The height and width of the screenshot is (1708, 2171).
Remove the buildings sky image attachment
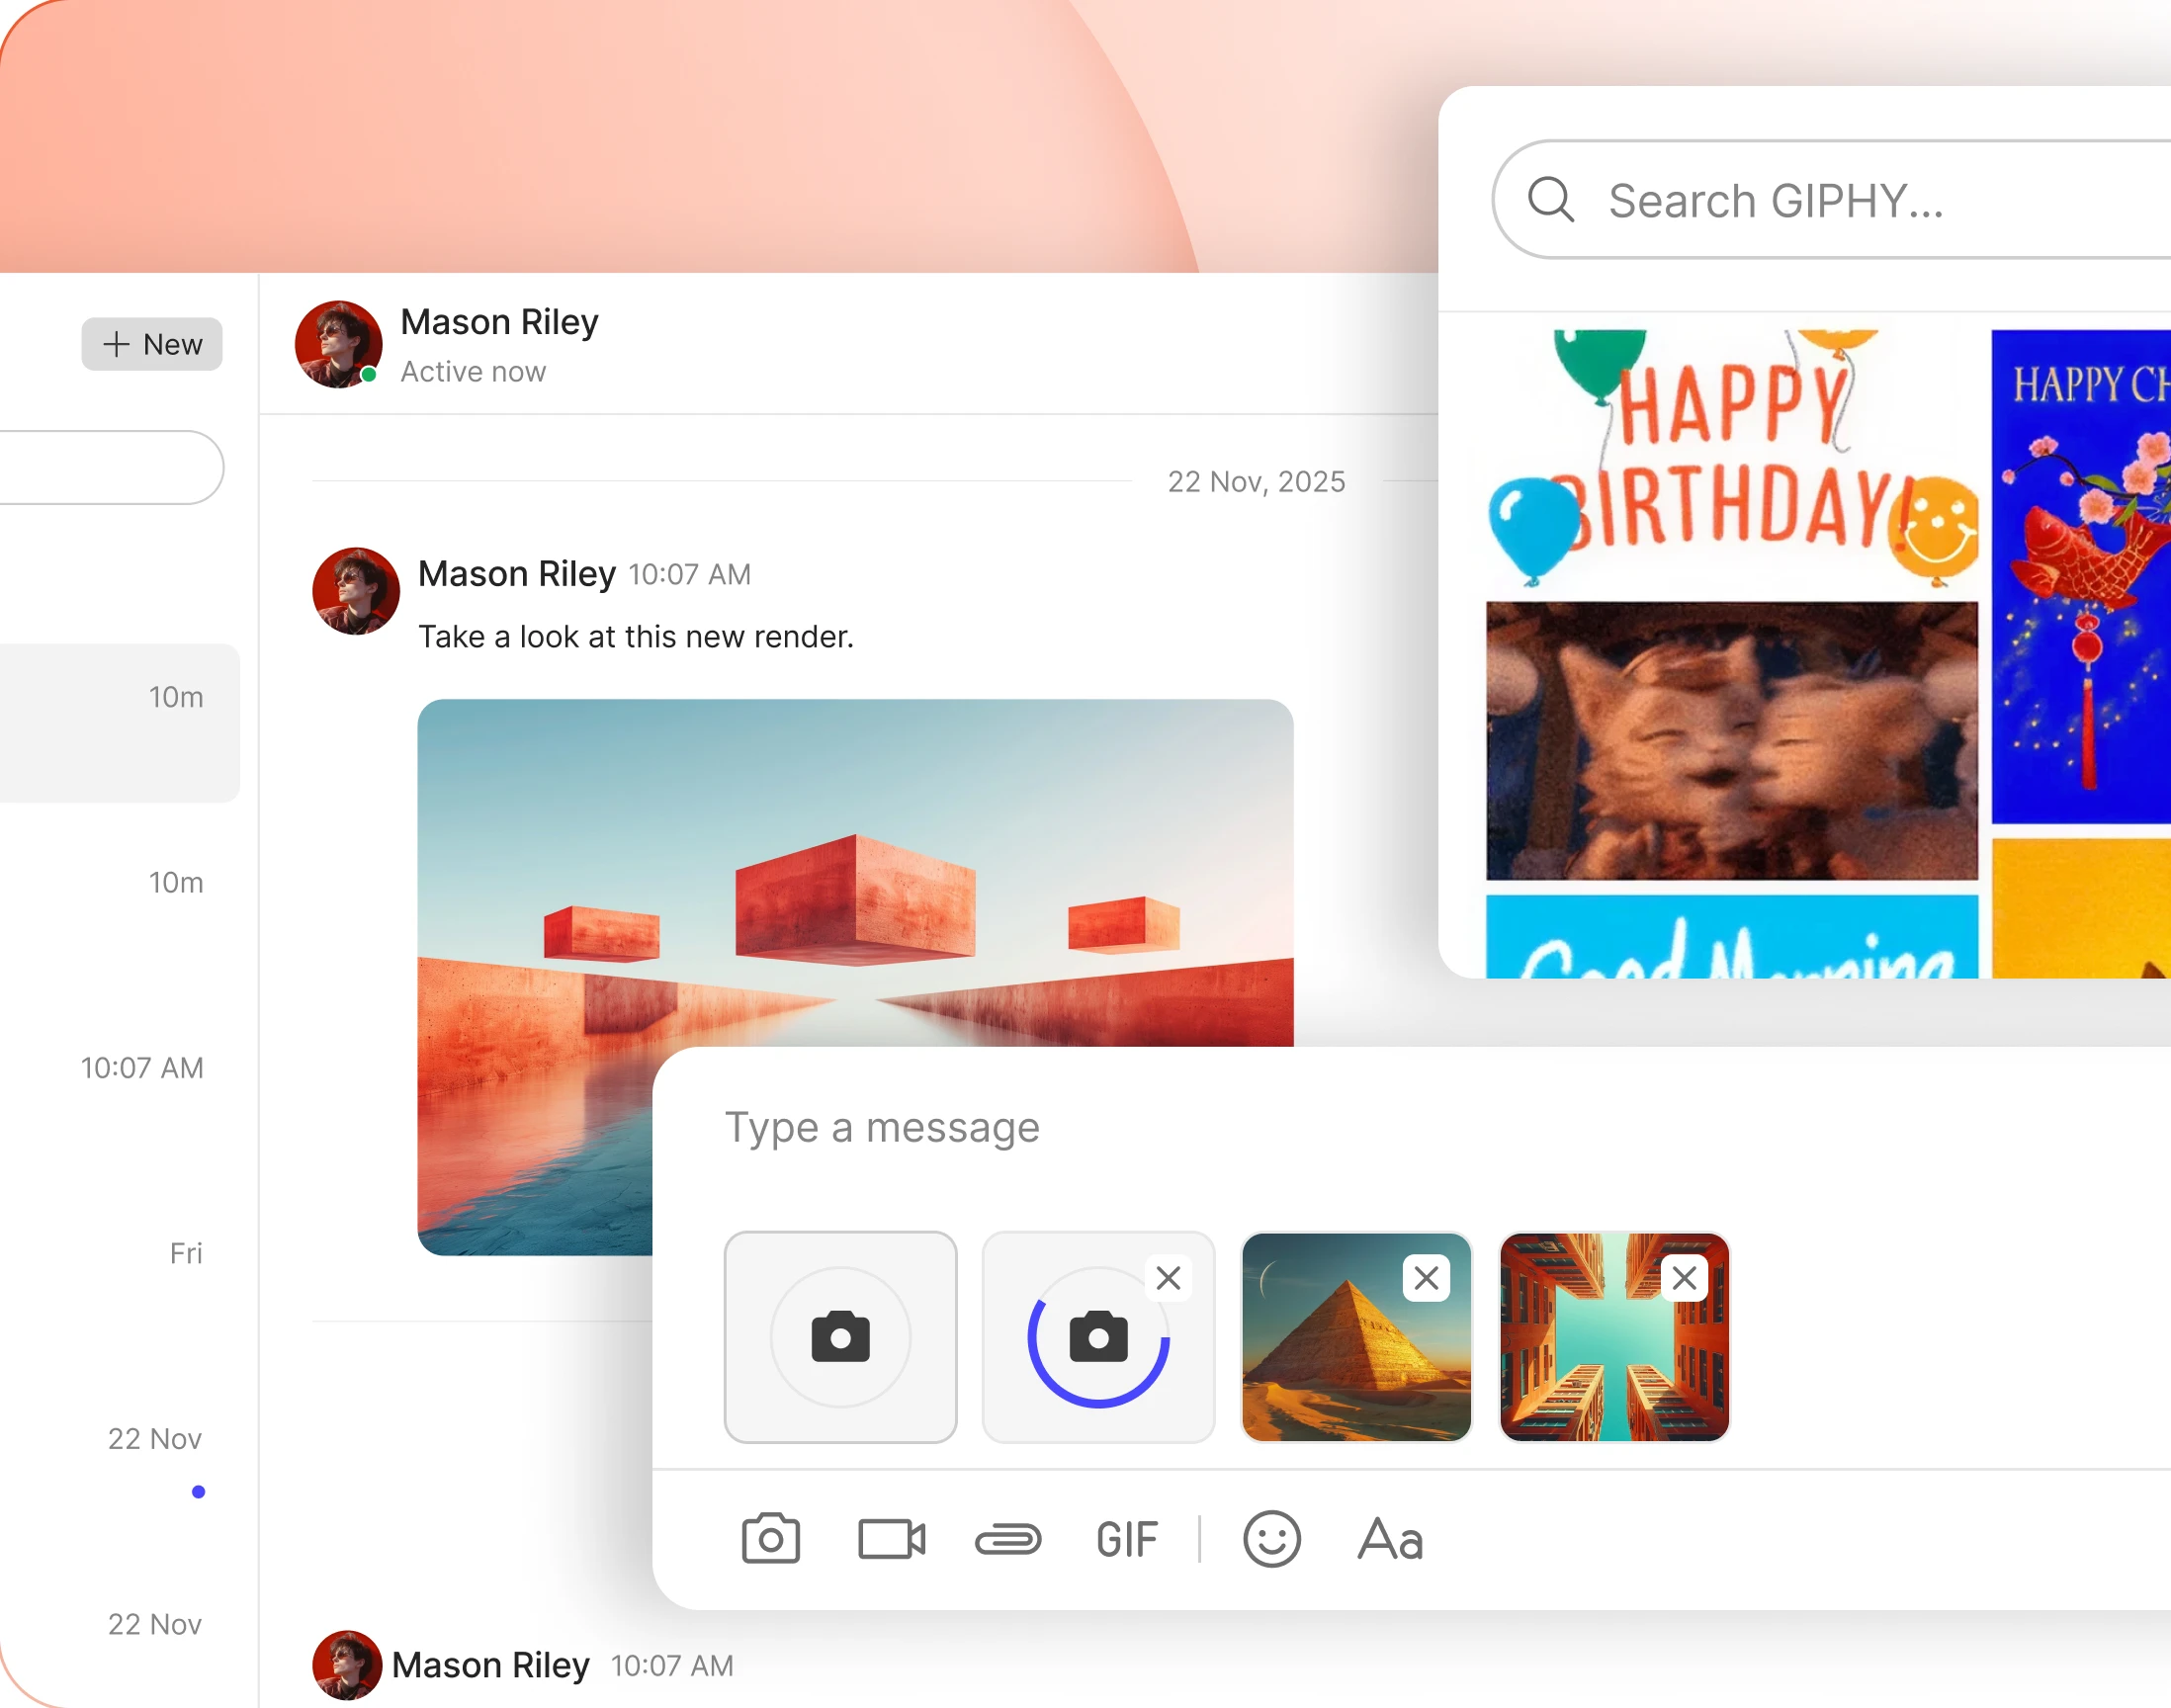point(1684,1277)
